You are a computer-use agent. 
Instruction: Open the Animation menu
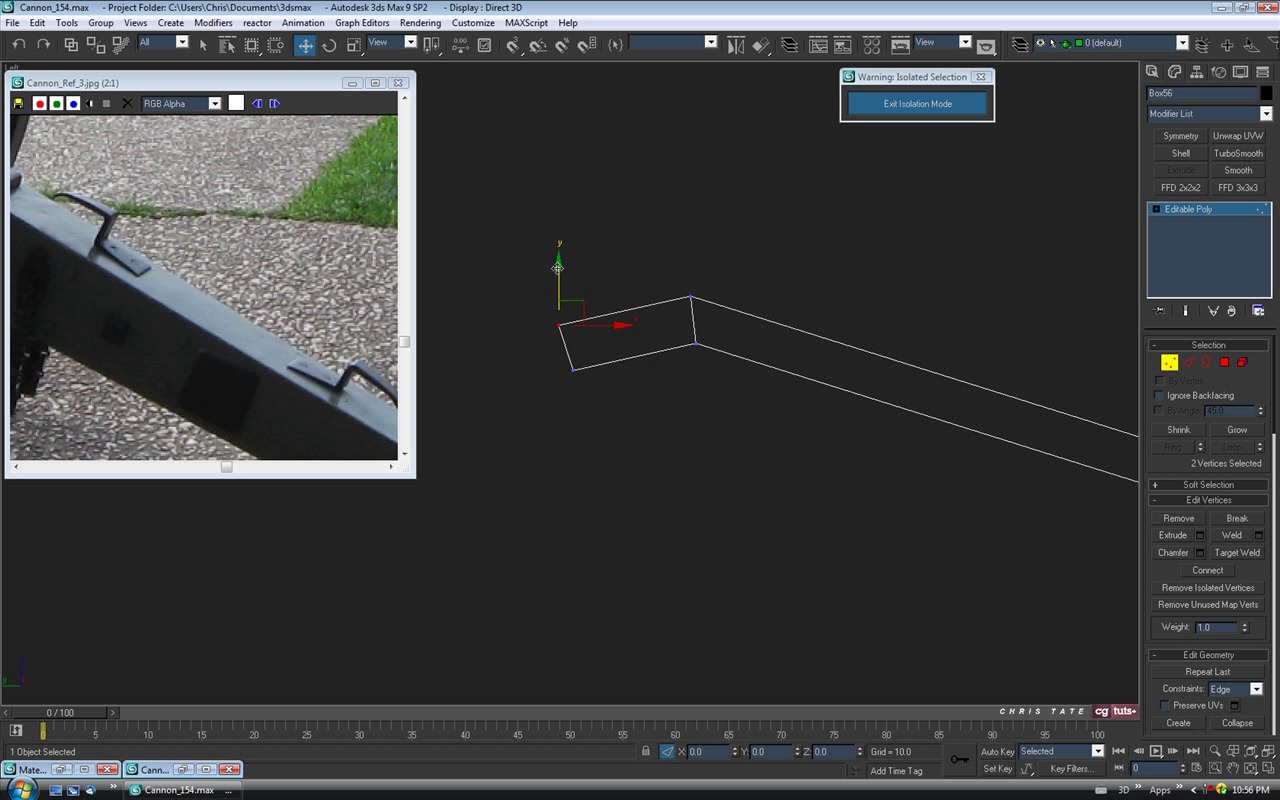(303, 22)
